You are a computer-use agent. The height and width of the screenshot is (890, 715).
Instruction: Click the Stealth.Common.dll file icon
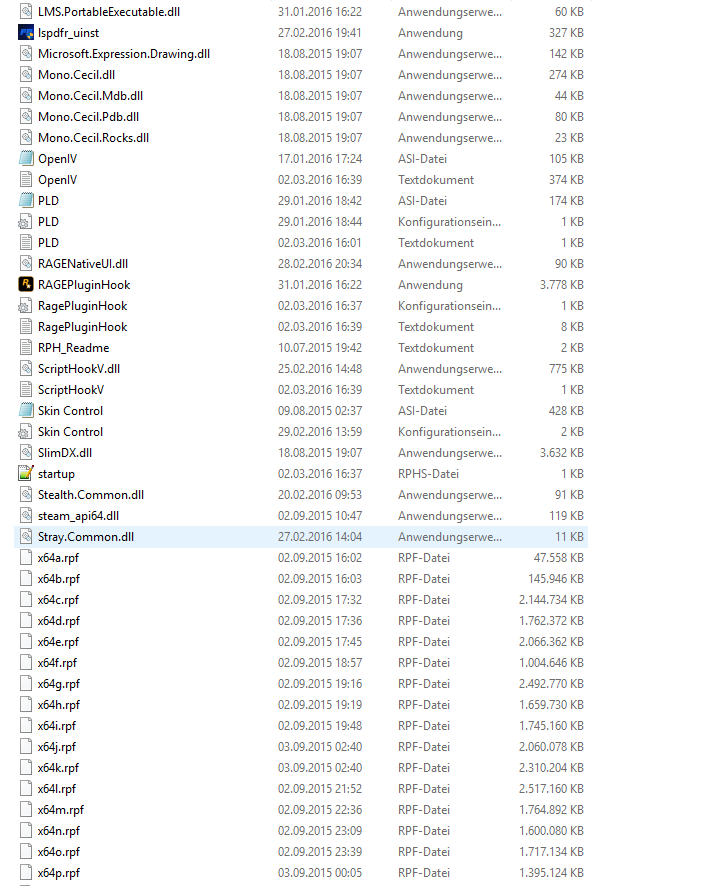(26, 495)
